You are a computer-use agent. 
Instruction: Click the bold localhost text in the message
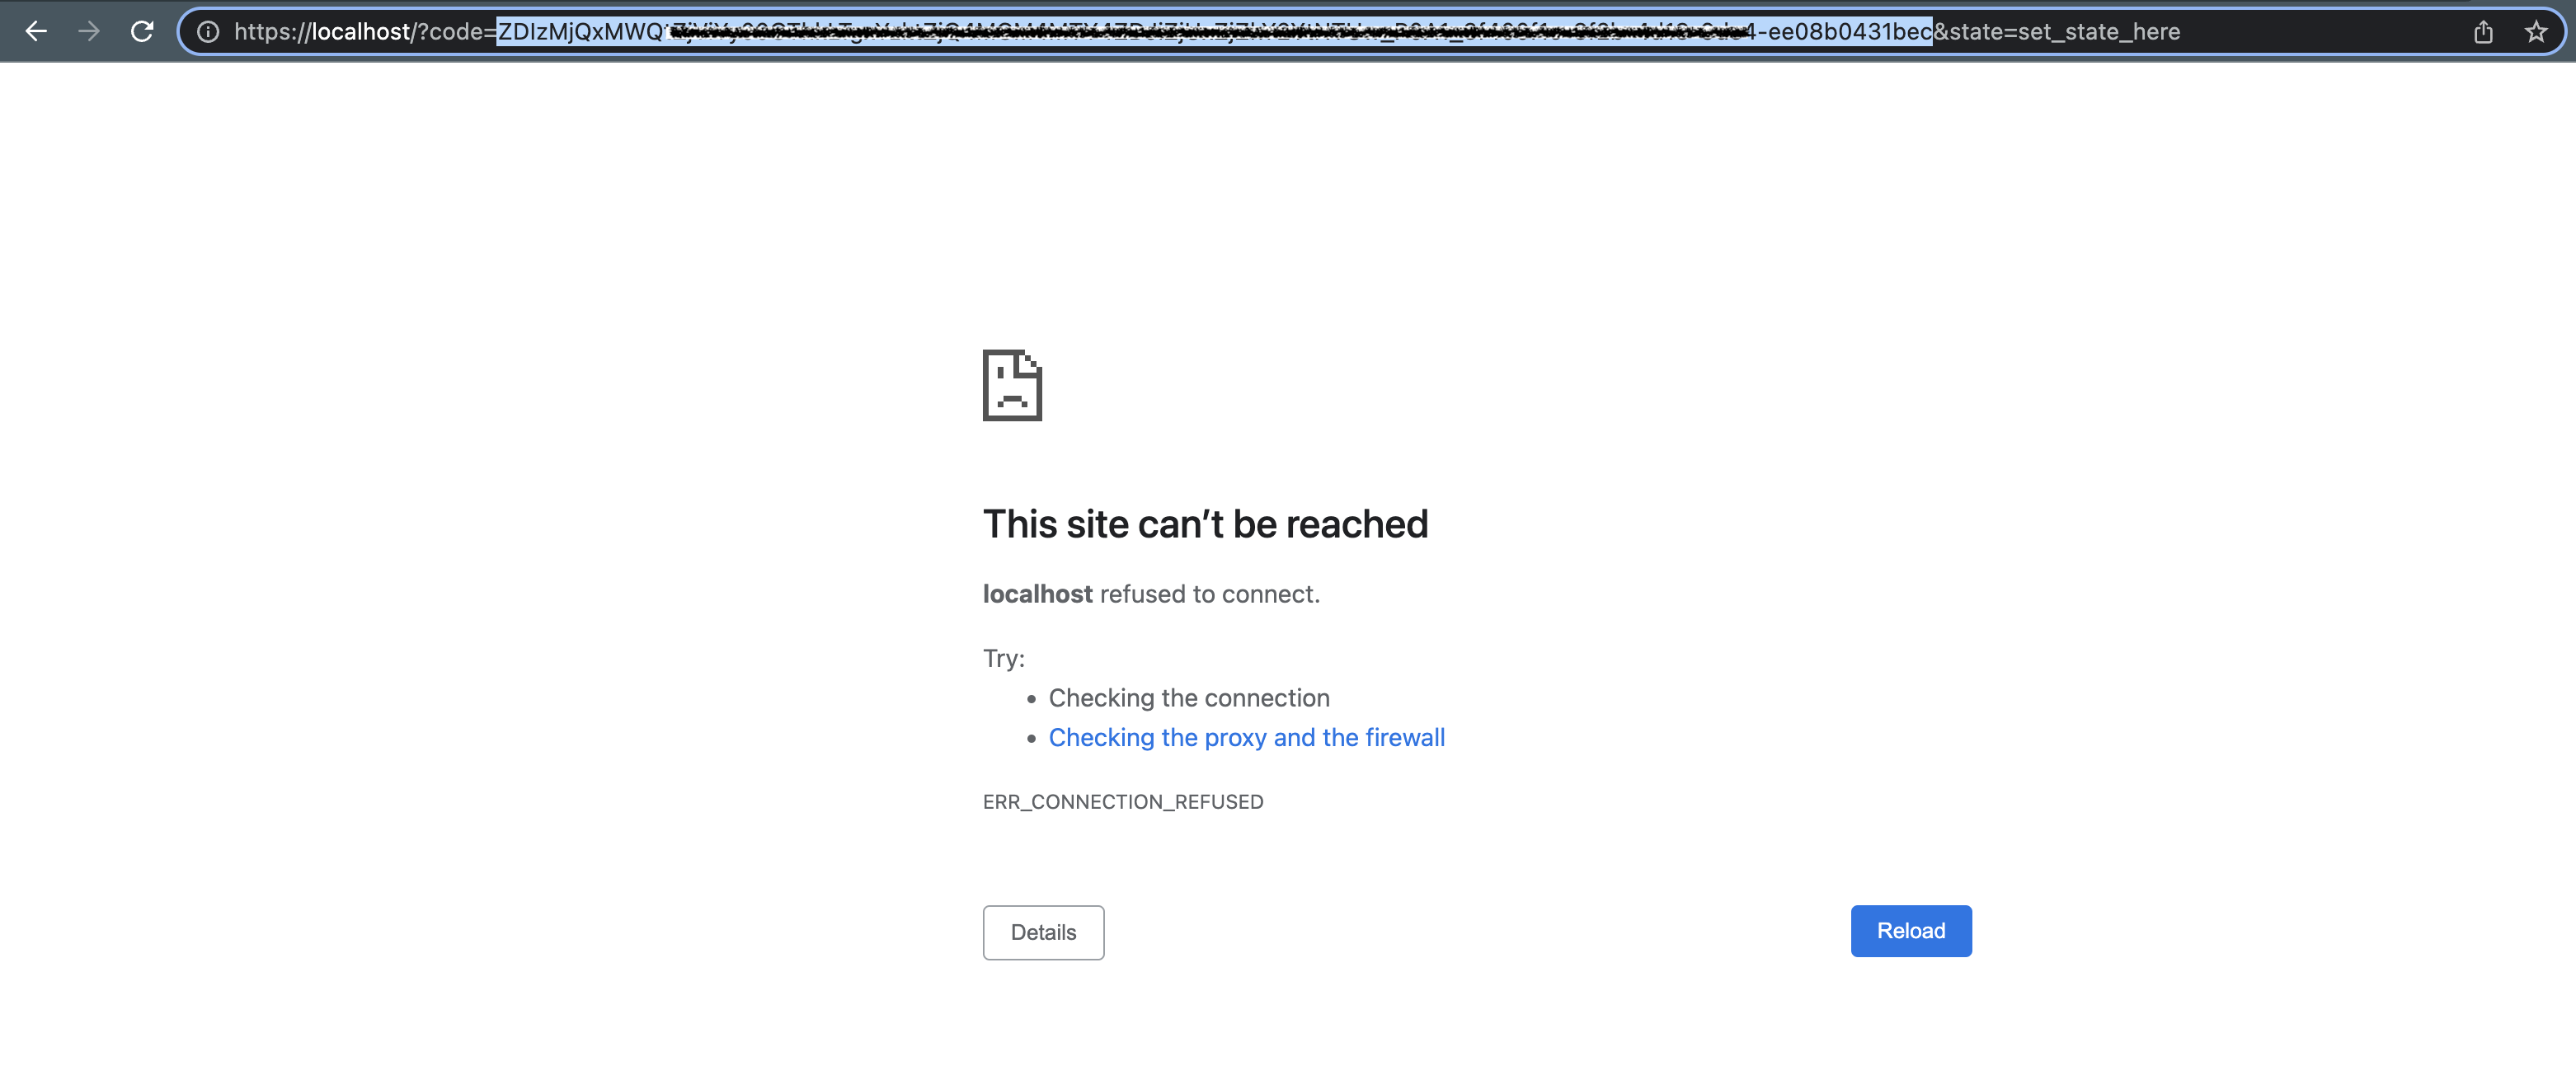pyautogui.click(x=1037, y=594)
